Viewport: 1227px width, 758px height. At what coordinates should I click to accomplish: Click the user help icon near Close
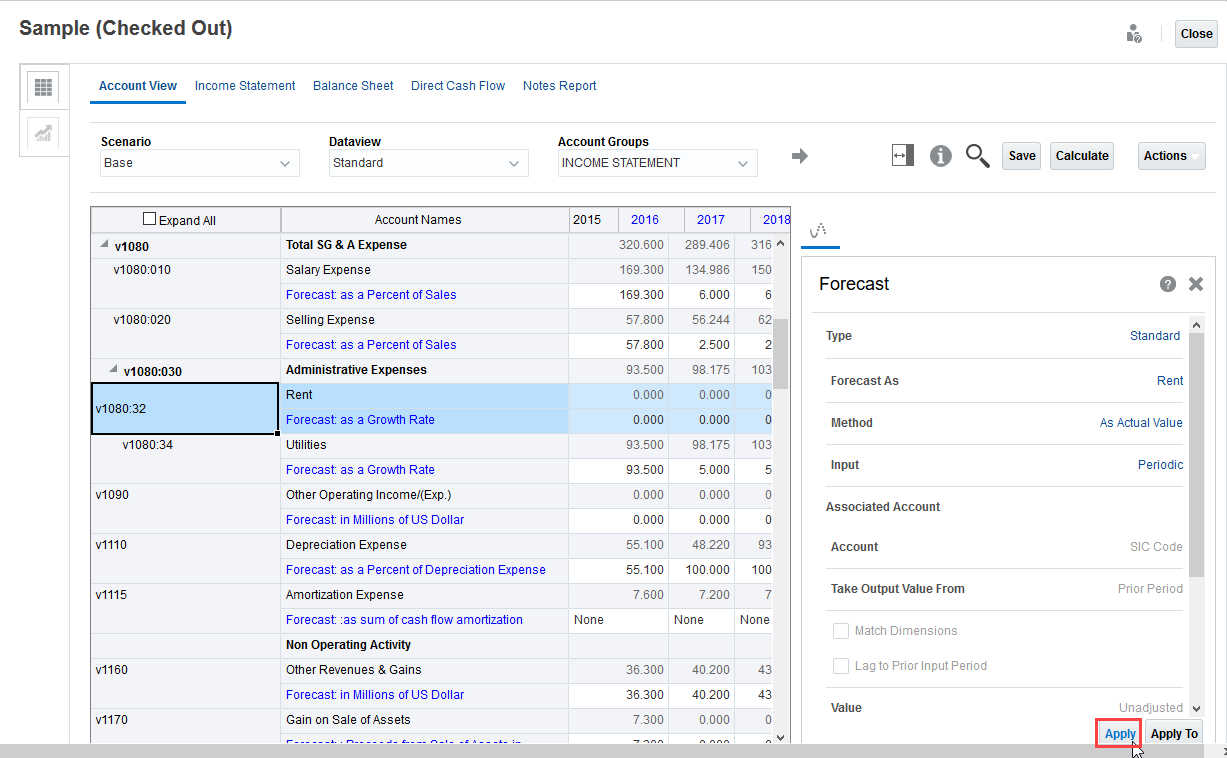tap(1134, 34)
